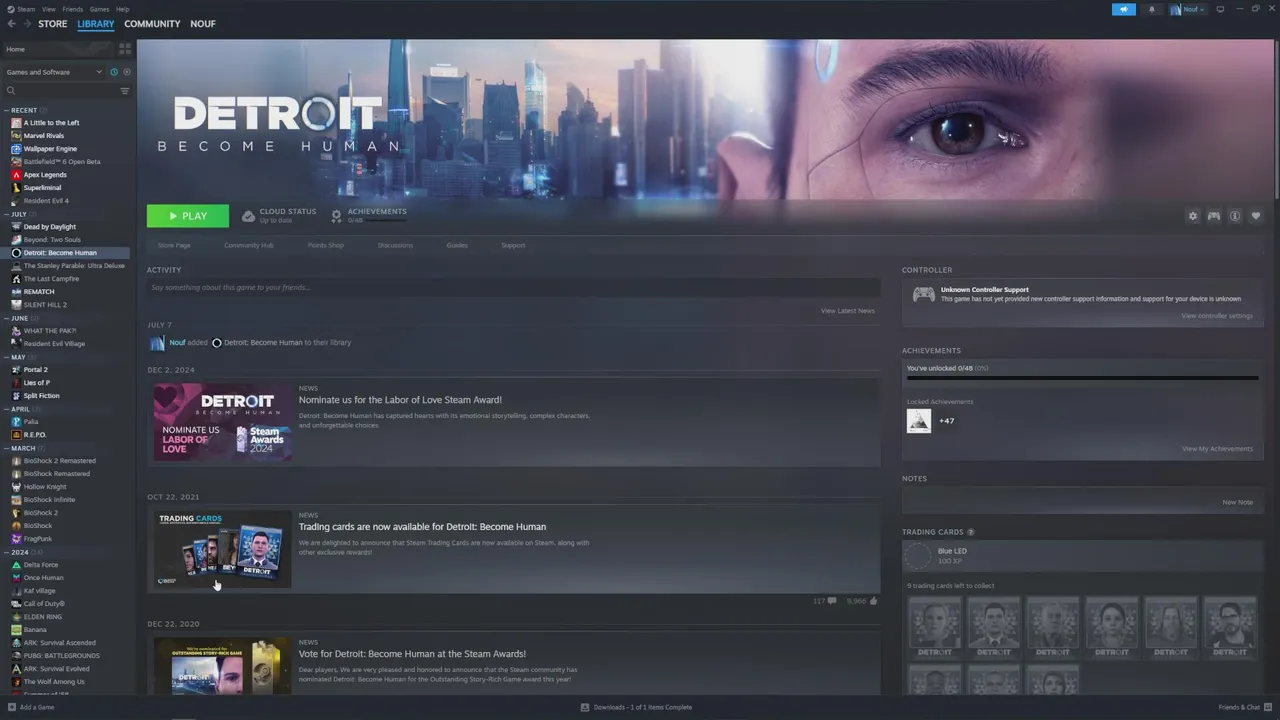Screen dimensions: 1280x720
Task: Click the Portal 2 game icon
Action: 16,370
